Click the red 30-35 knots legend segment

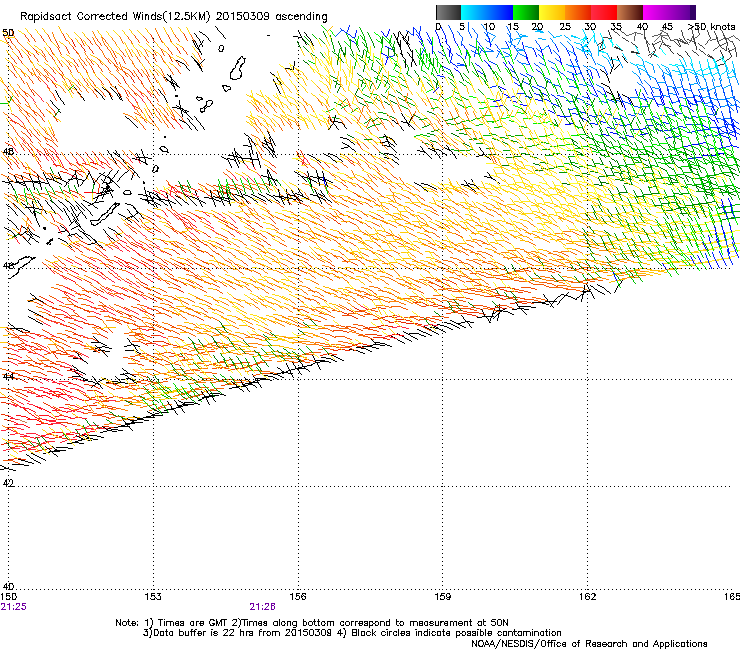[604, 12]
